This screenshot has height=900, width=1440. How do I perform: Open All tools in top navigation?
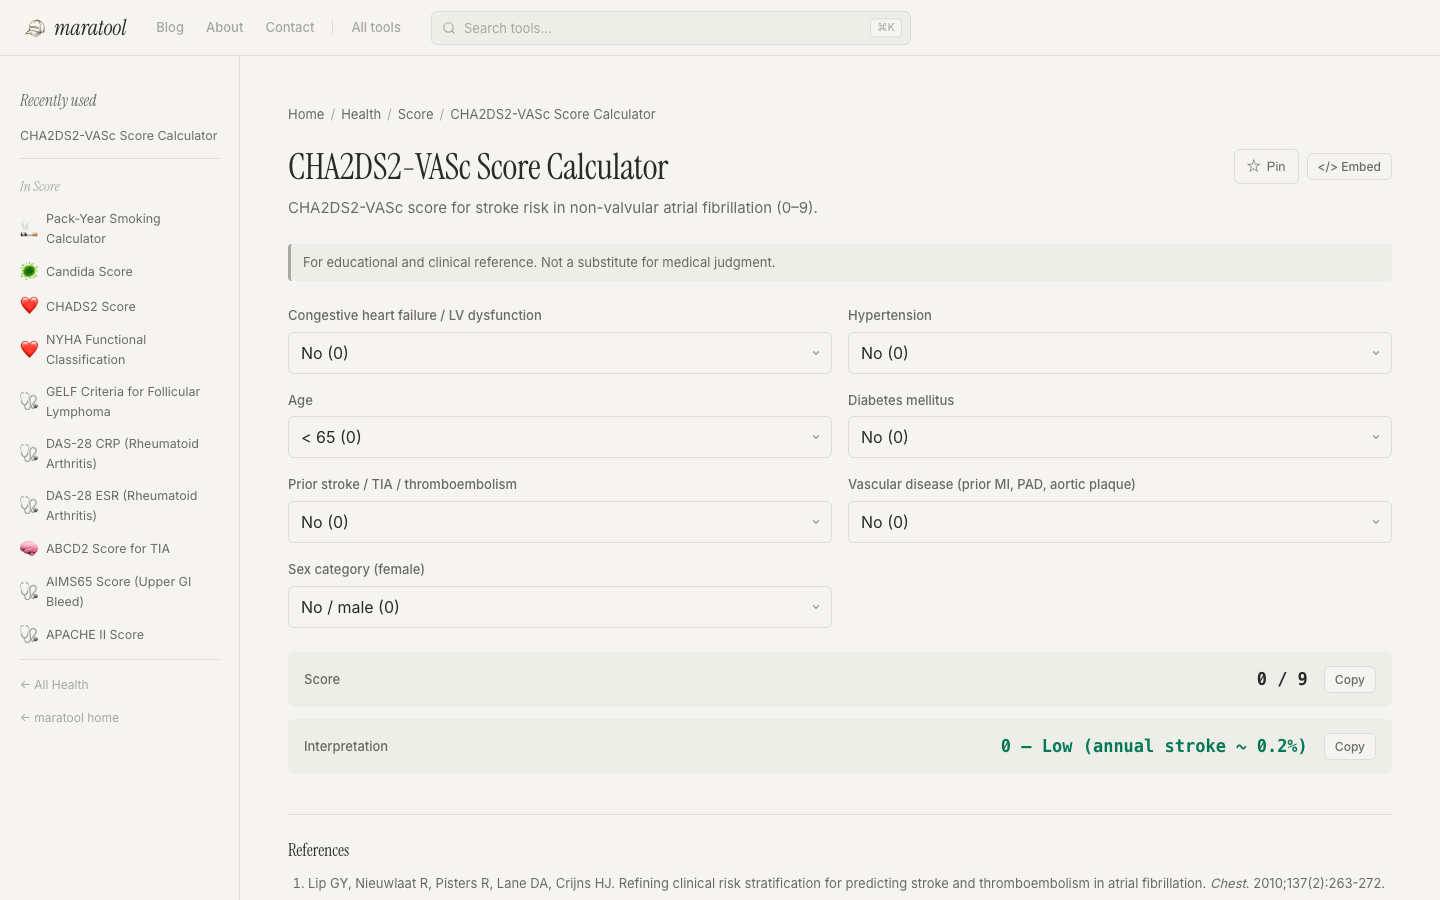coord(376,27)
